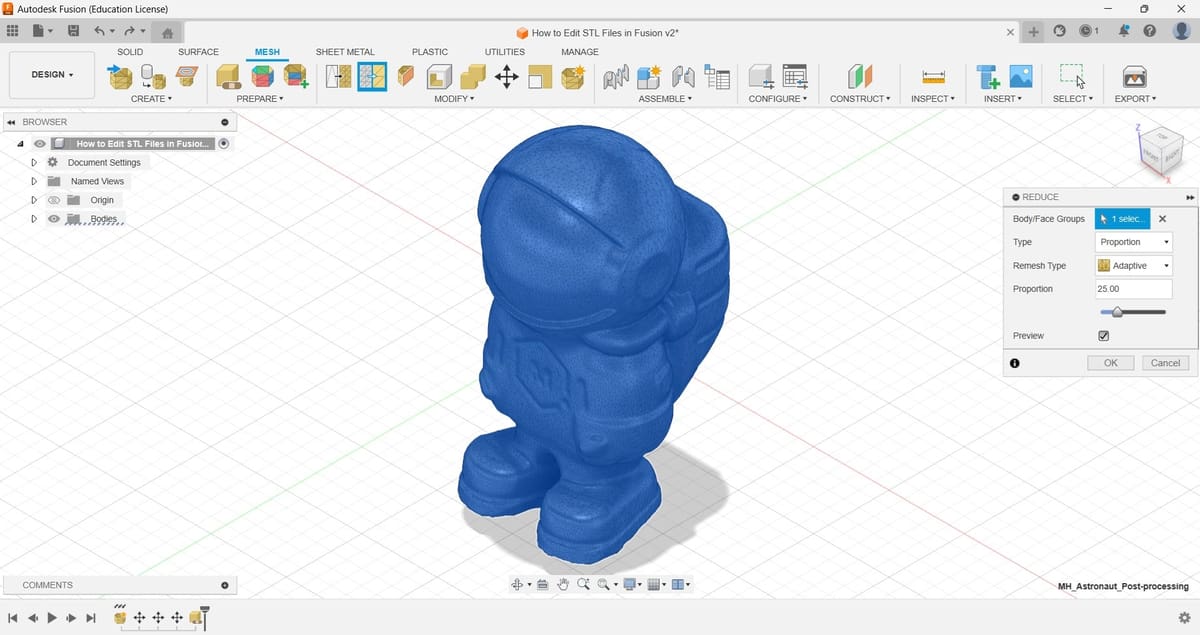This screenshot has height=635, width=1200.
Task: Click the dashed Selection rectangle tool
Action: coord(1072,76)
